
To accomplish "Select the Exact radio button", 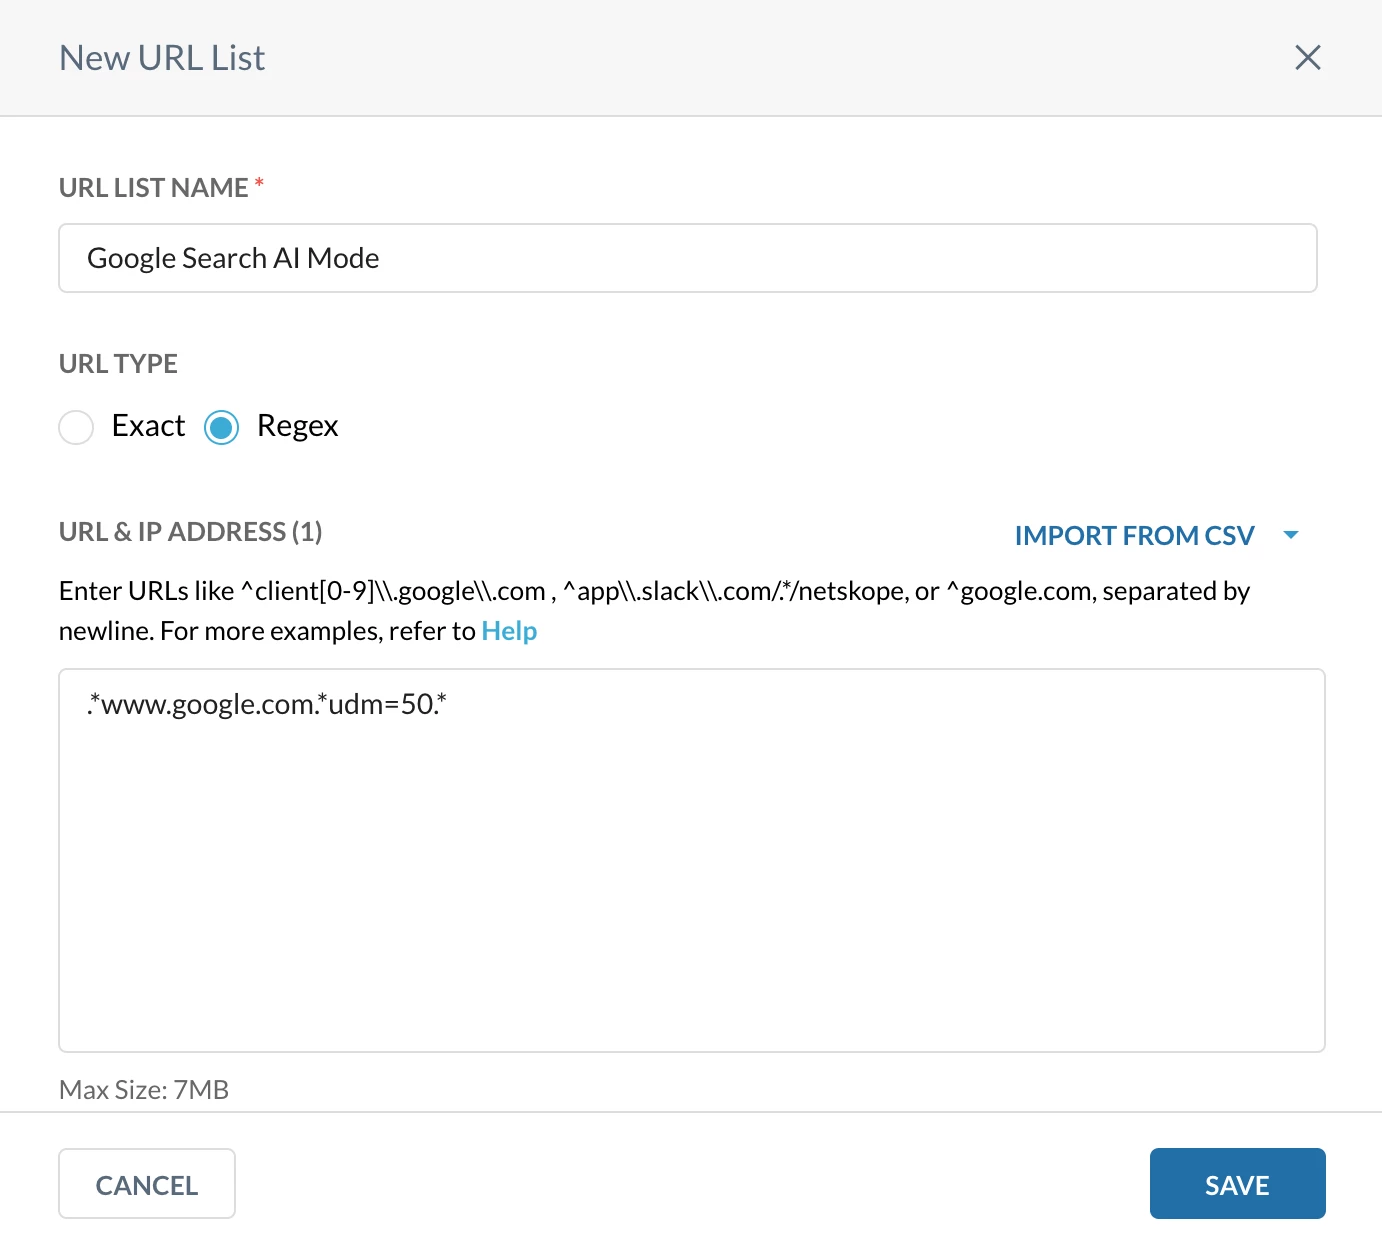I will (76, 427).
